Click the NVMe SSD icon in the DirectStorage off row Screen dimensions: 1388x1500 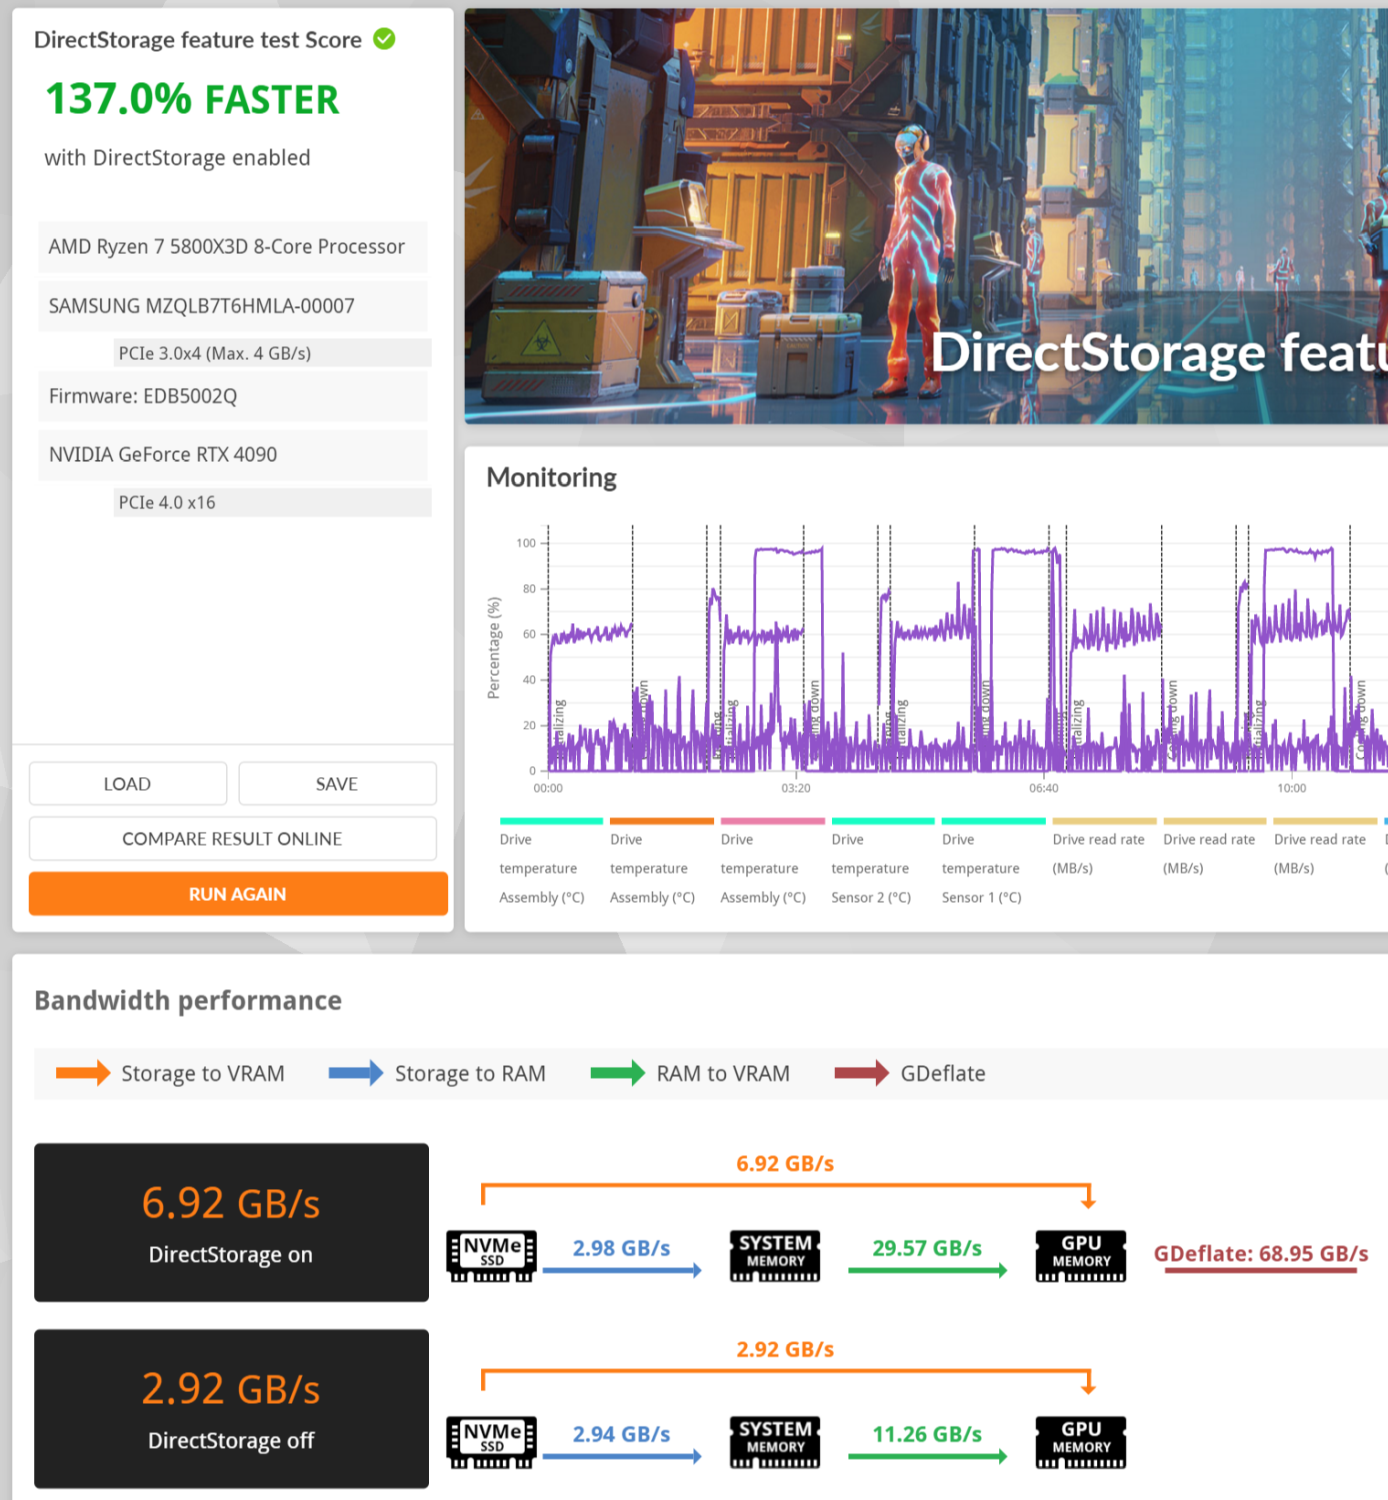[491, 1442]
